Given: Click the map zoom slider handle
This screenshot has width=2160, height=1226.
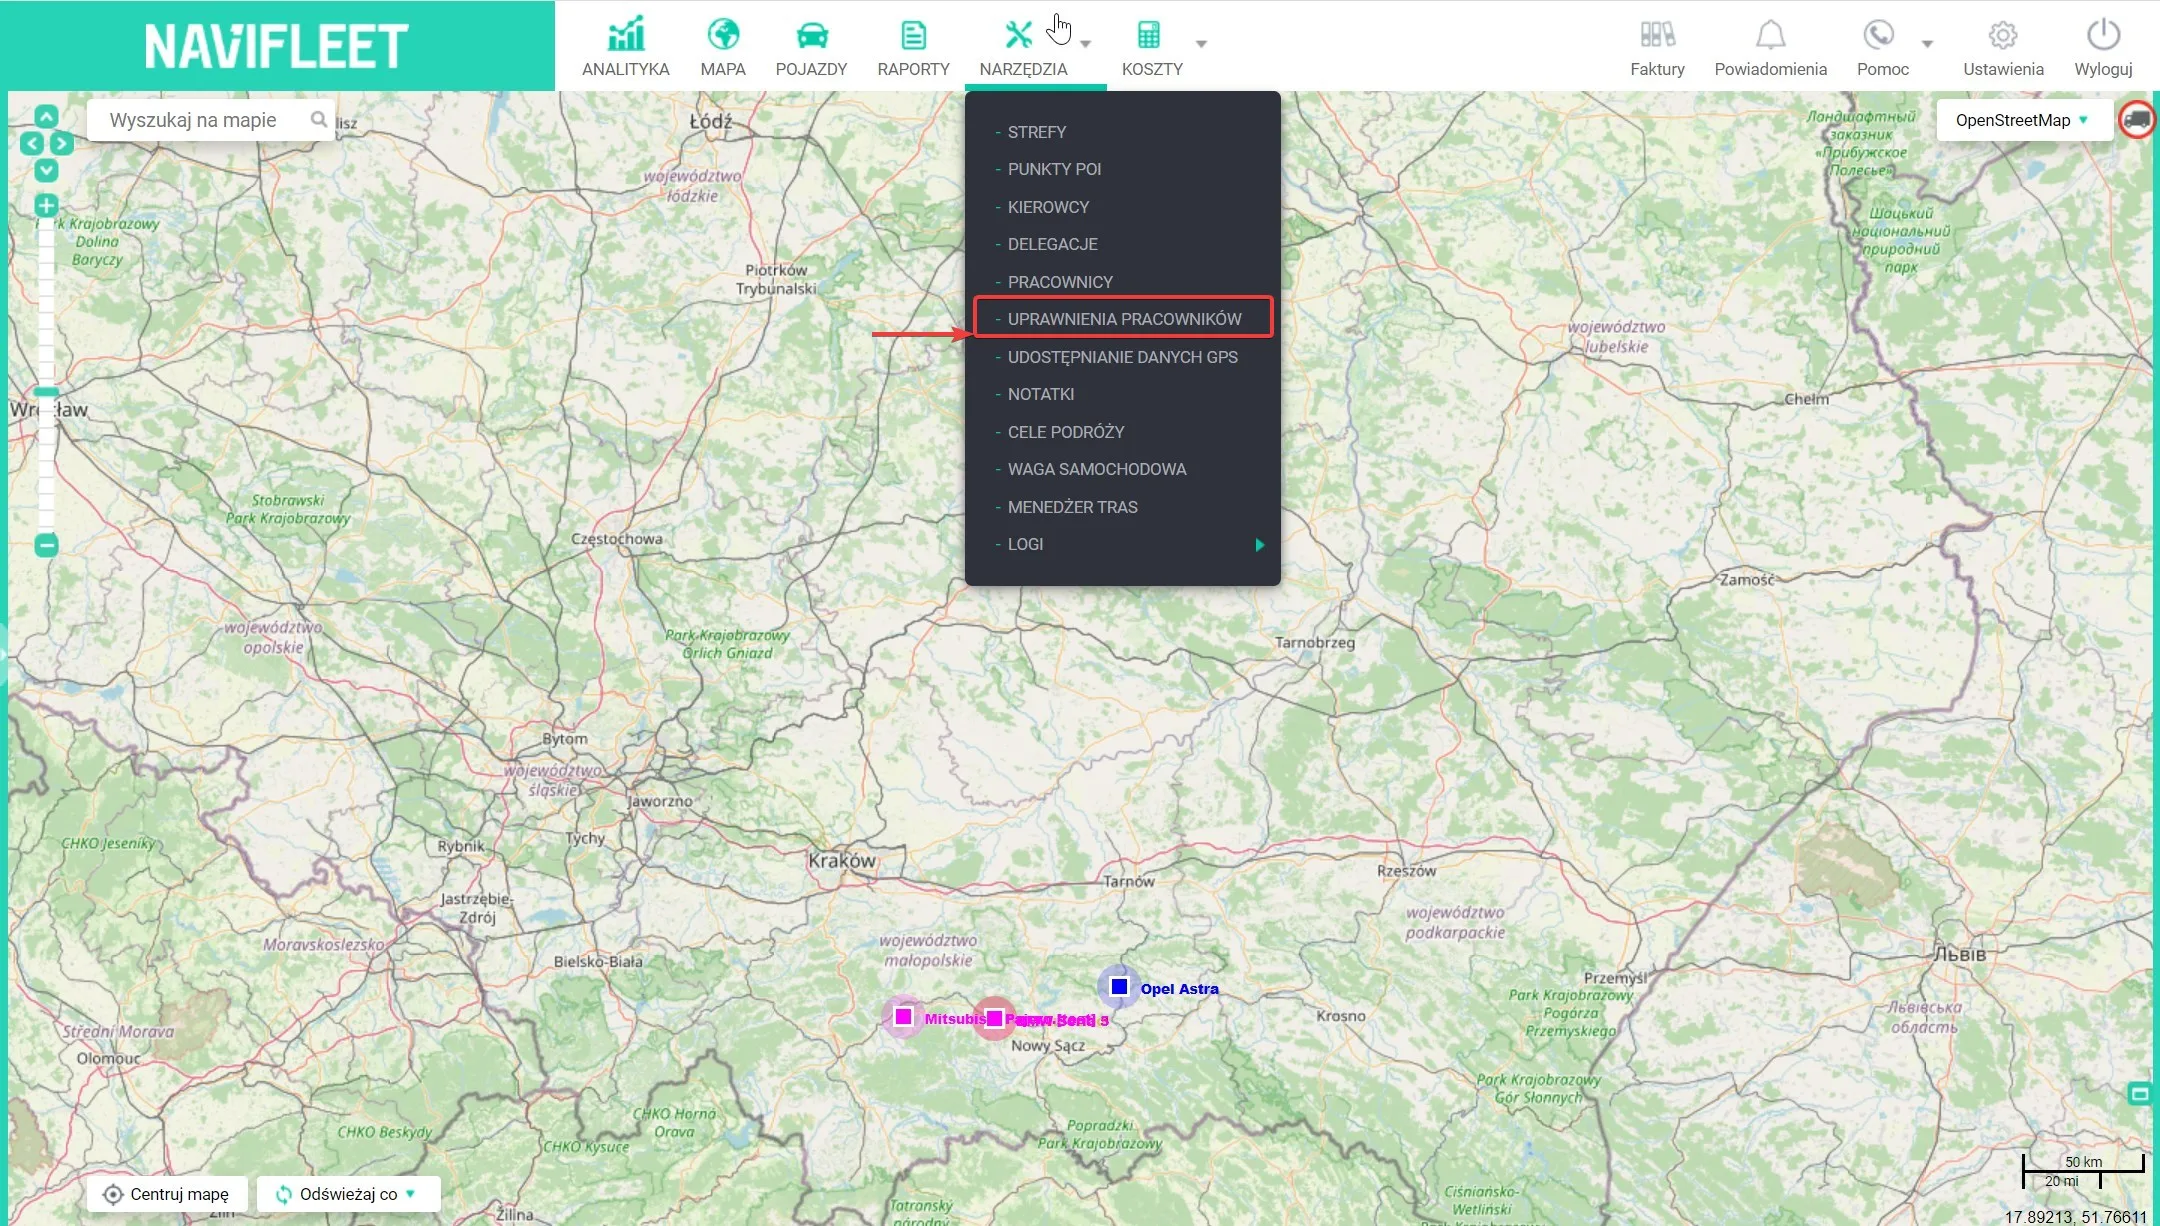Looking at the screenshot, I should 46,392.
